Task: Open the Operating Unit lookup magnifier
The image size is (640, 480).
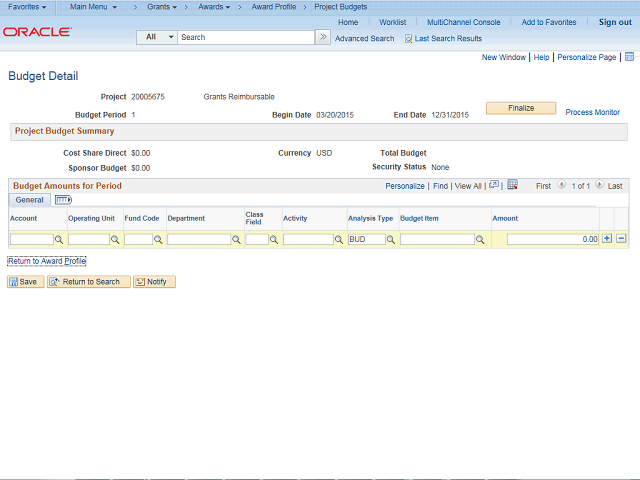Action: (x=115, y=240)
